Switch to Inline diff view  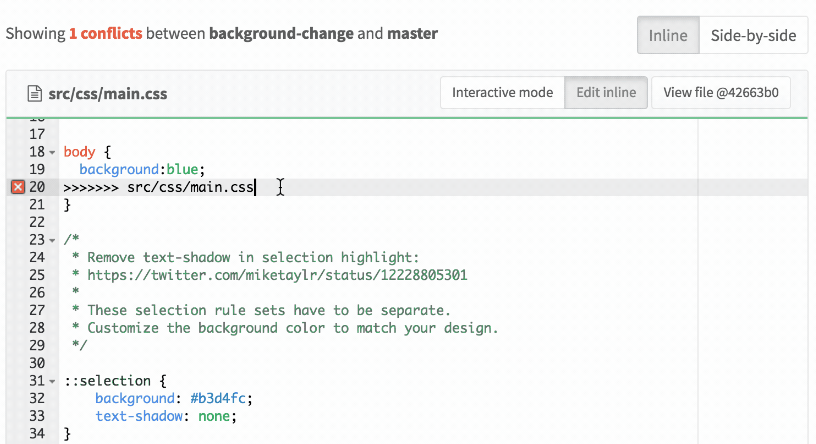[x=667, y=35]
